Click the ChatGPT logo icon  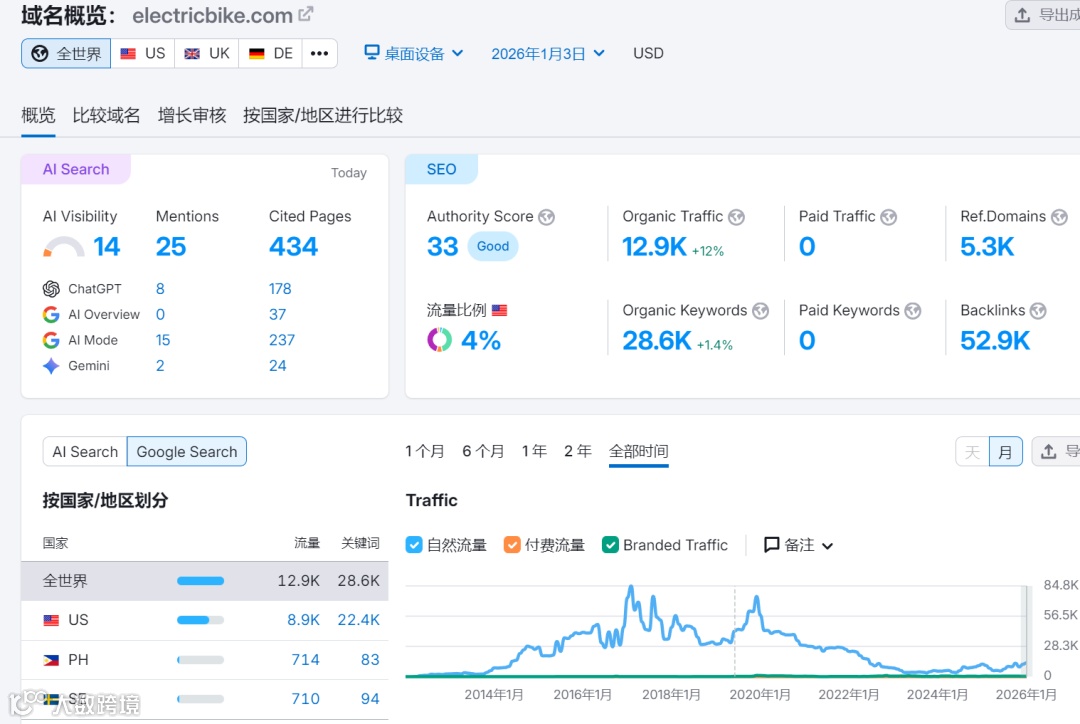pyautogui.click(x=51, y=289)
